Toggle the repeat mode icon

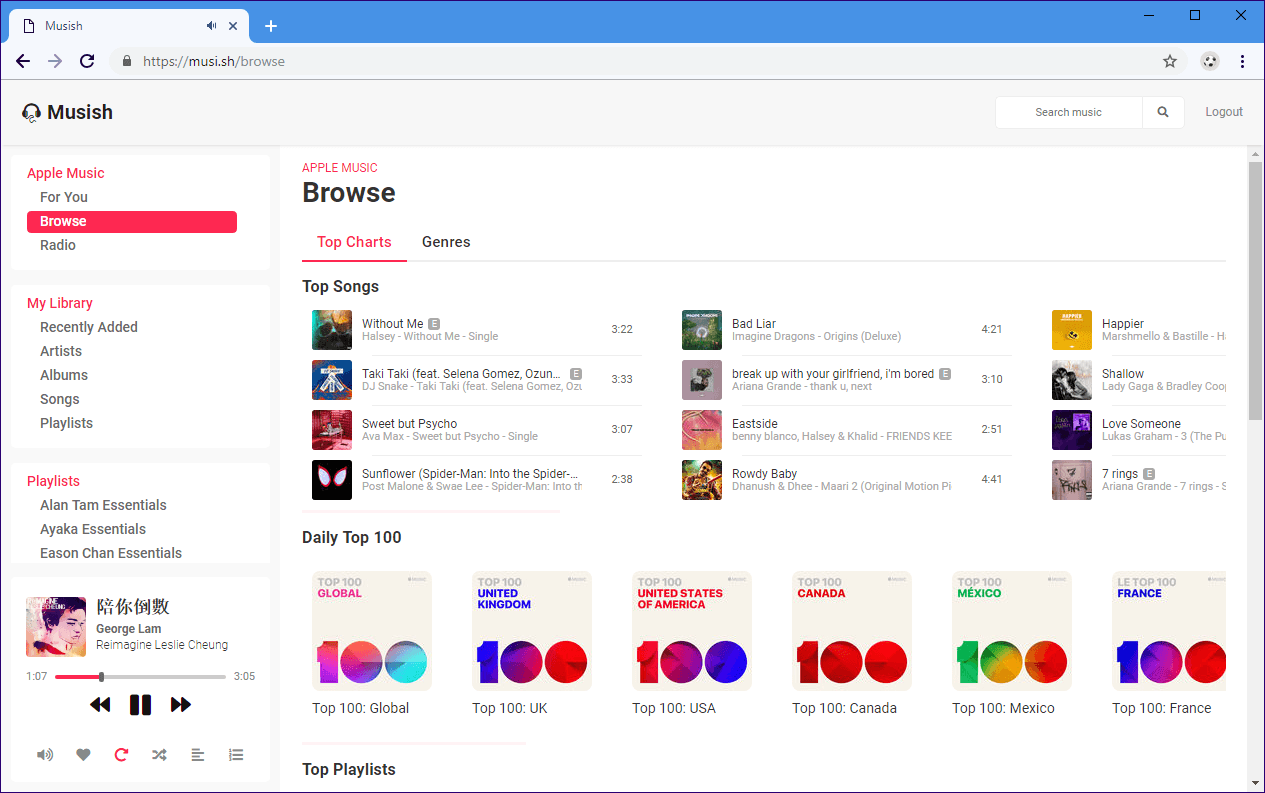click(x=121, y=755)
